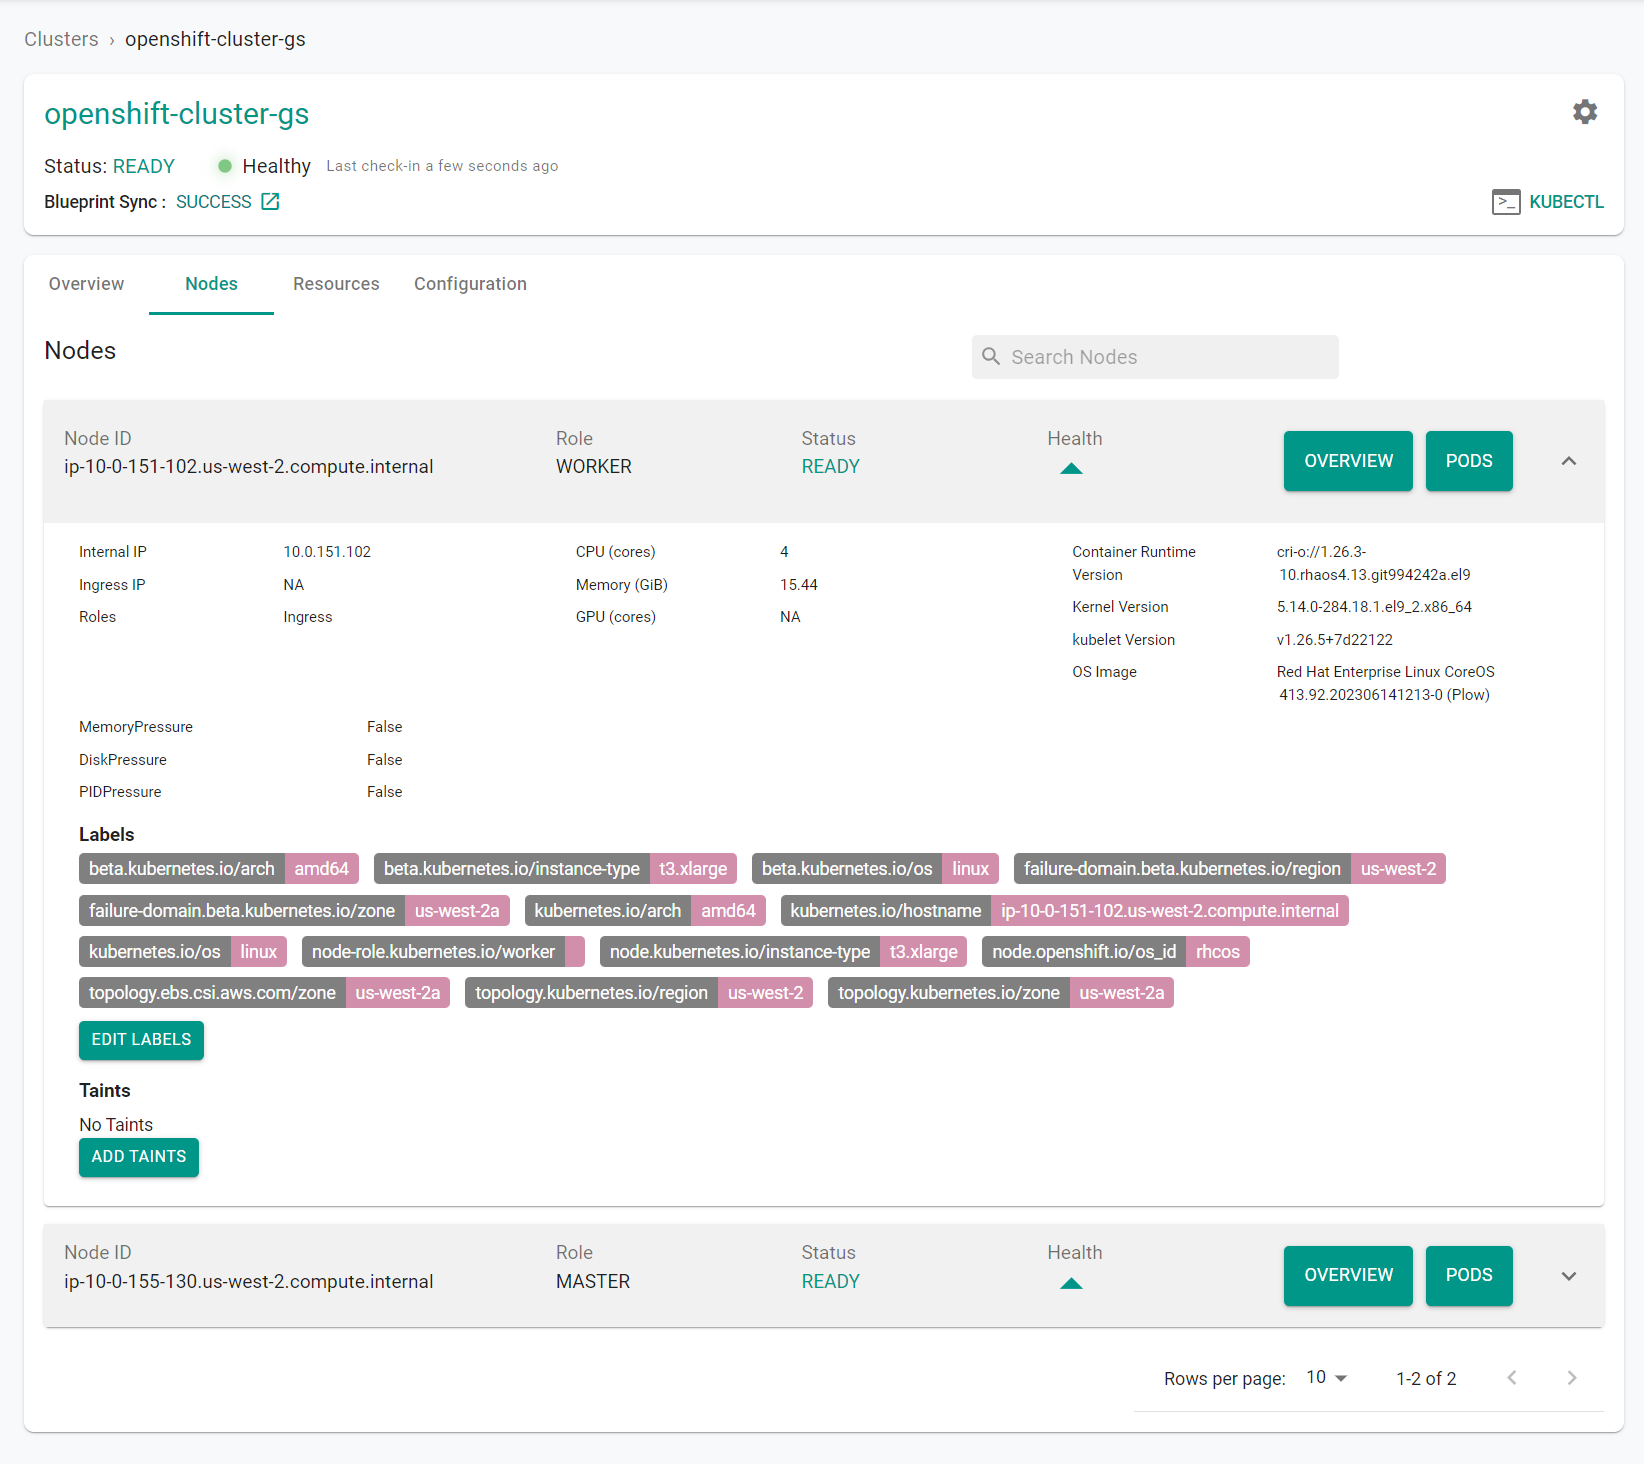The height and width of the screenshot is (1464, 1644).
Task: Go to previous page of nodes
Action: (x=1512, y=1378)
